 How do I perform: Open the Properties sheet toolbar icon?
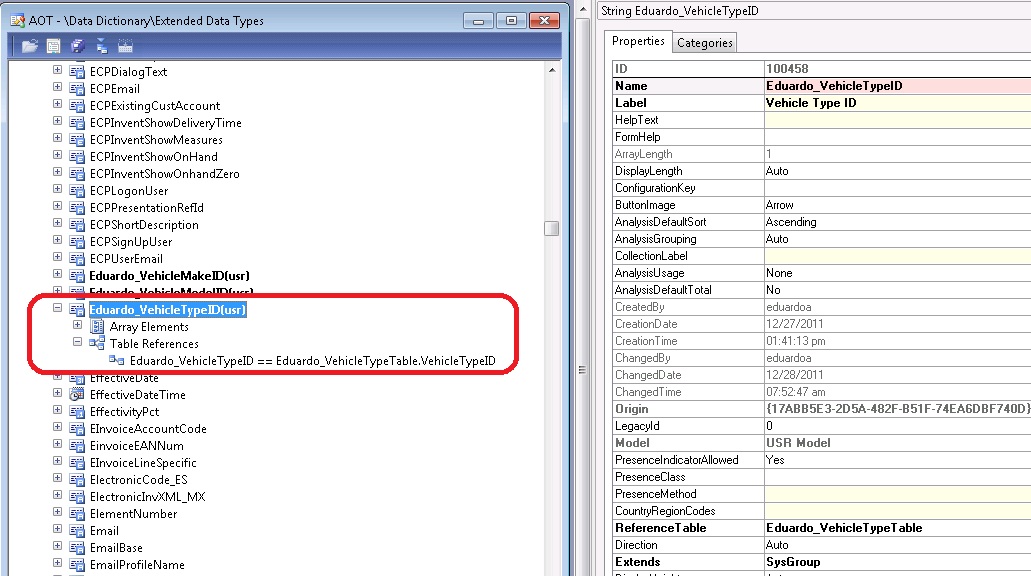pyautogui.click(x=54, y=46)
